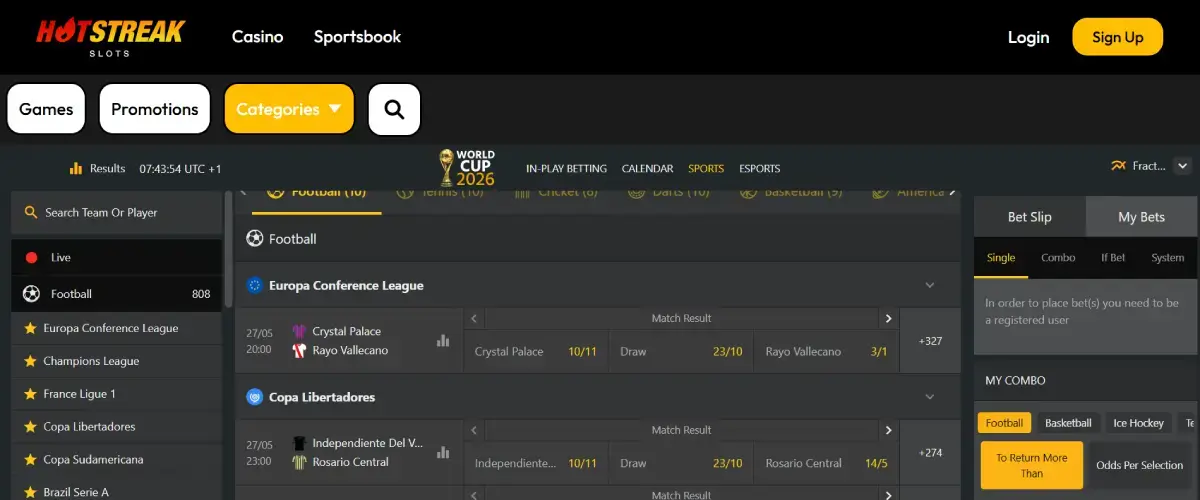This screenshot has height=500, width=1200.
Task: Open statistics icon for Crystal Palace match
Action: coord(443,341)
